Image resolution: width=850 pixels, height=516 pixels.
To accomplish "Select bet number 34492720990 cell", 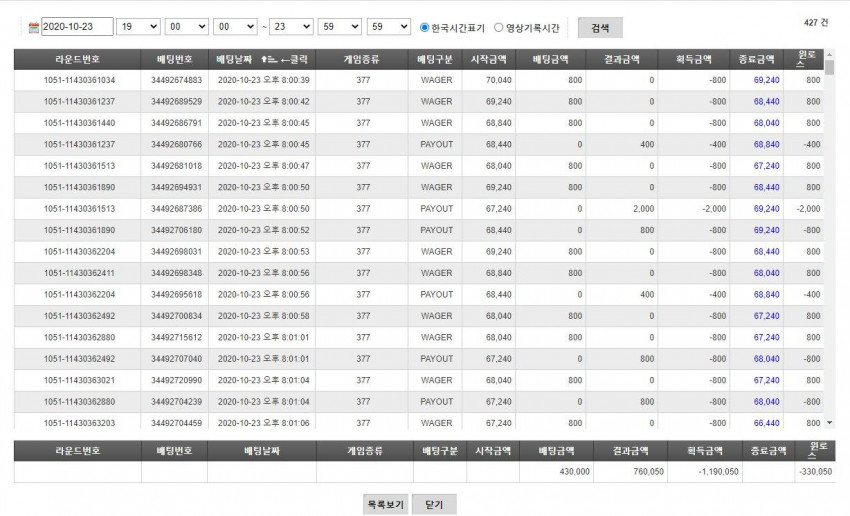I will tap(176, 380).
